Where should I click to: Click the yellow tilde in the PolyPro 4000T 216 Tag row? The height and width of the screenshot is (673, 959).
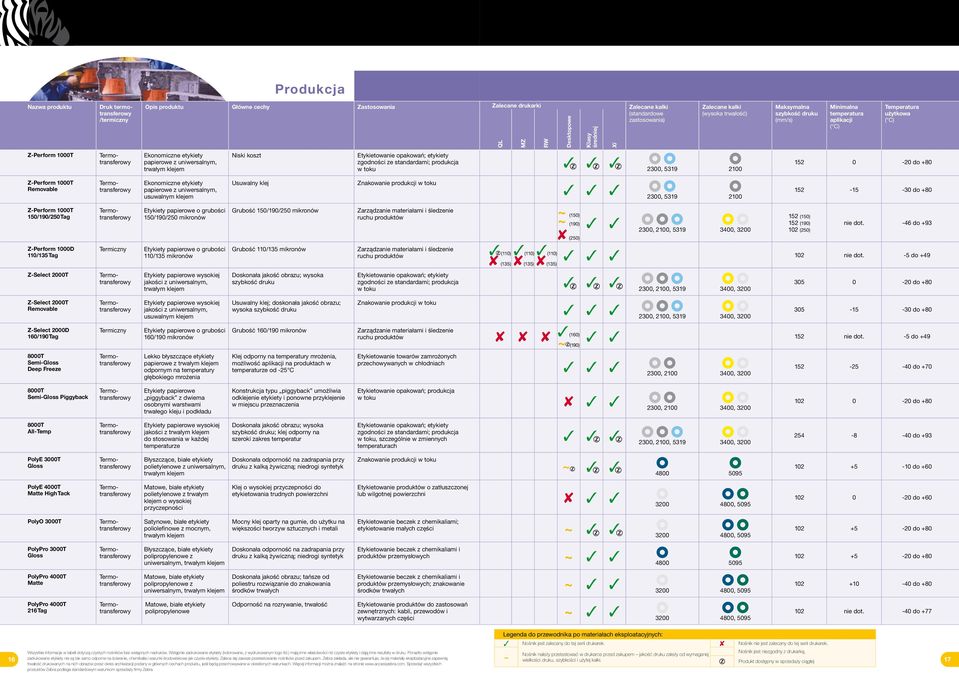pos(568,612)
